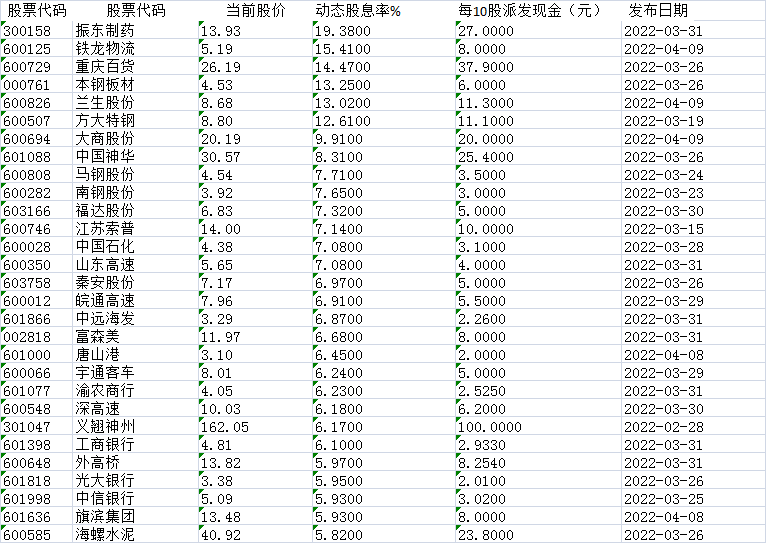Select date 2022-03-19
Image resolution: width=766 pixels, height=543 pixels.
663,121
